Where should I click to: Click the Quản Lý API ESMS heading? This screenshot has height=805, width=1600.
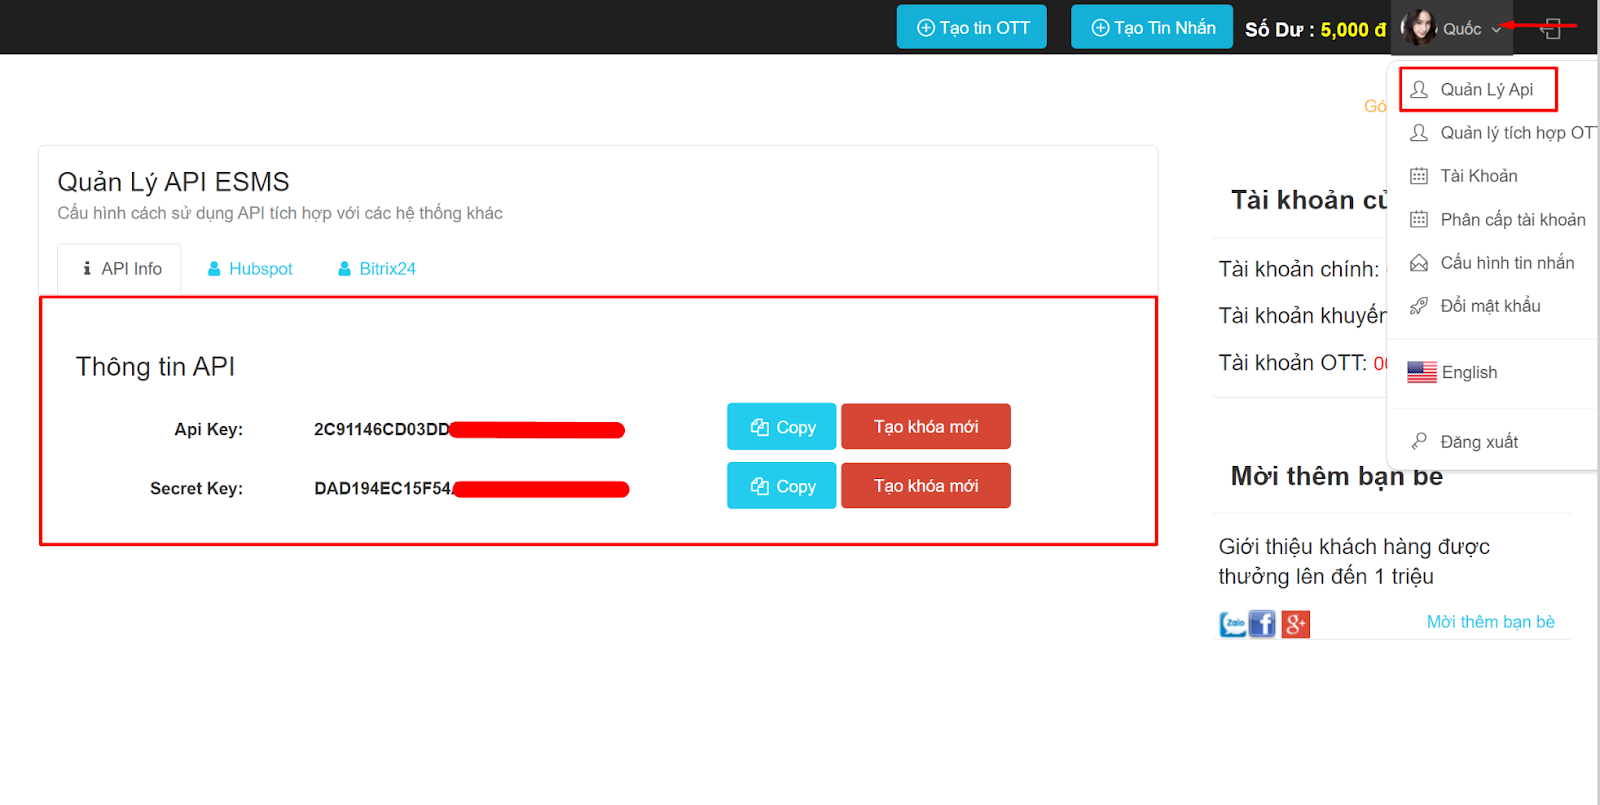pos(173,182)
